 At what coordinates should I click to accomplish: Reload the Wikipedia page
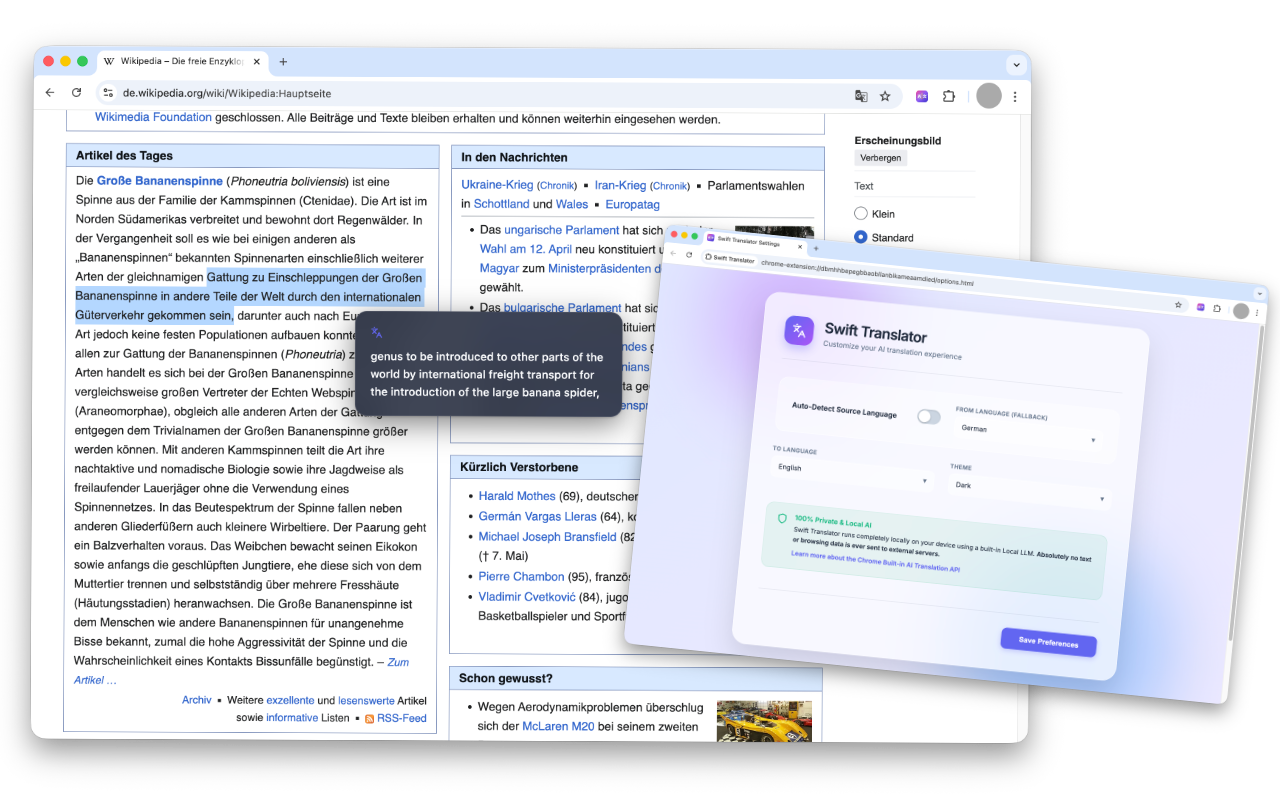76,92
